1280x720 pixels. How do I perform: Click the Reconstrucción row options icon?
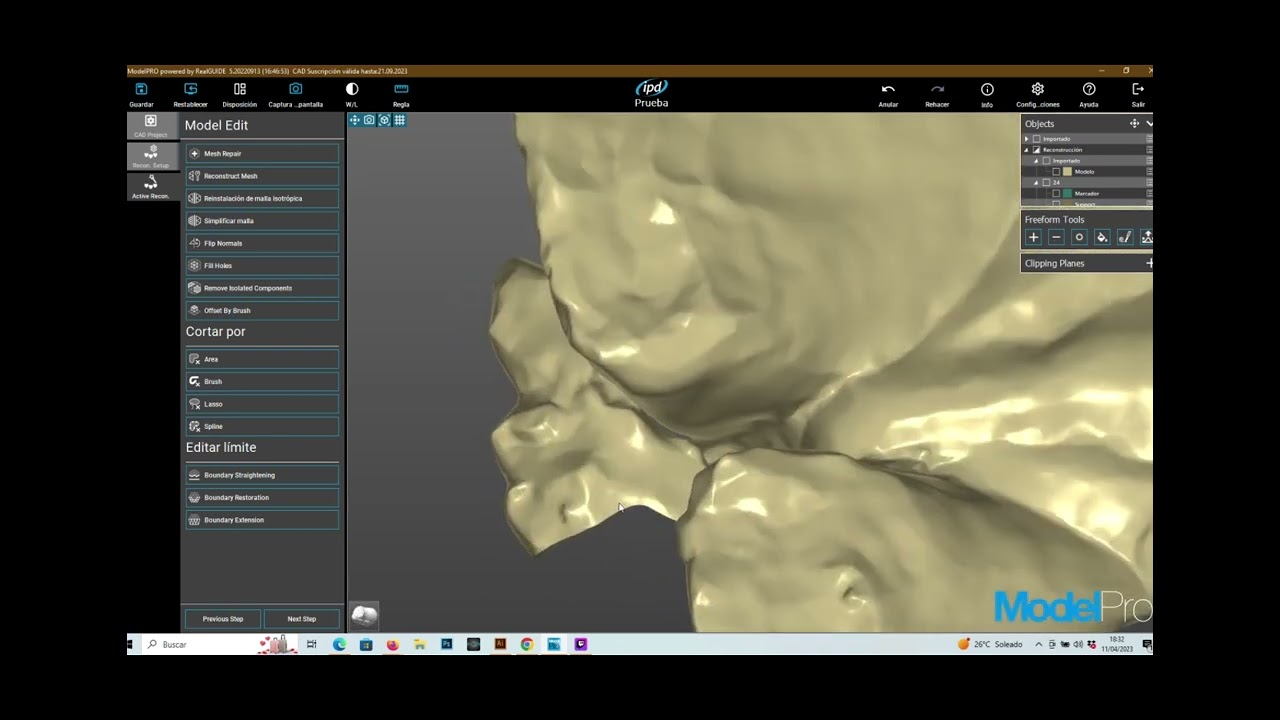click(x=1149, y=149)
